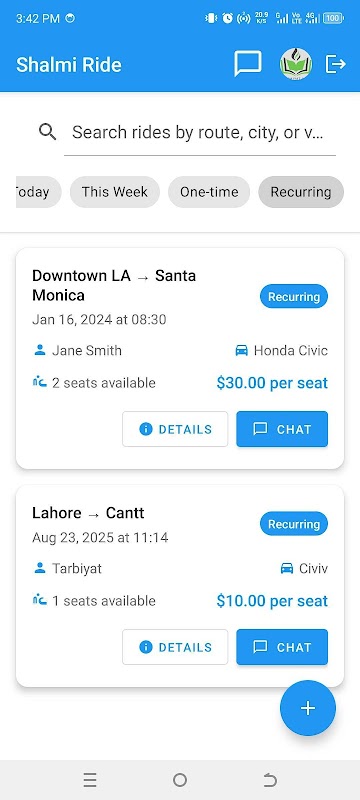Tap the Android home circle button
The image size is (360, 800).
point(180,780)
